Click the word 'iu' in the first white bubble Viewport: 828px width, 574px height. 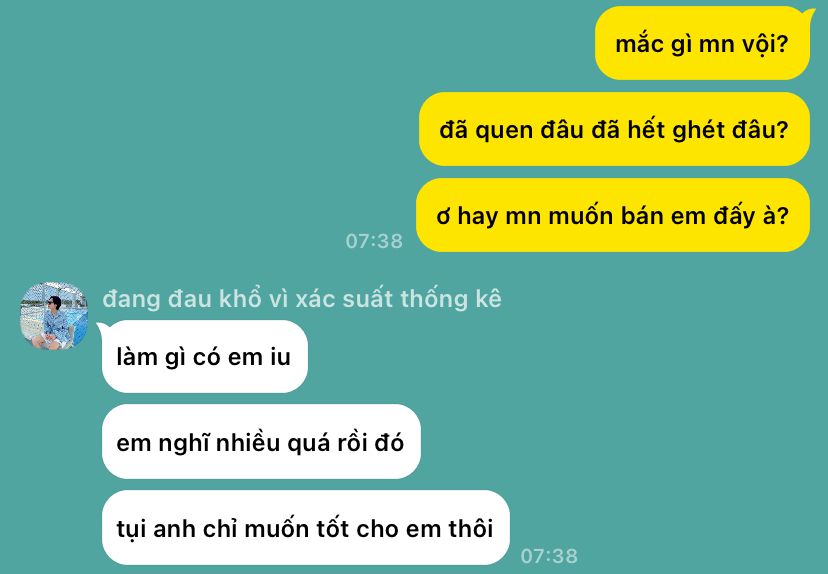click(x=280, y=357)
